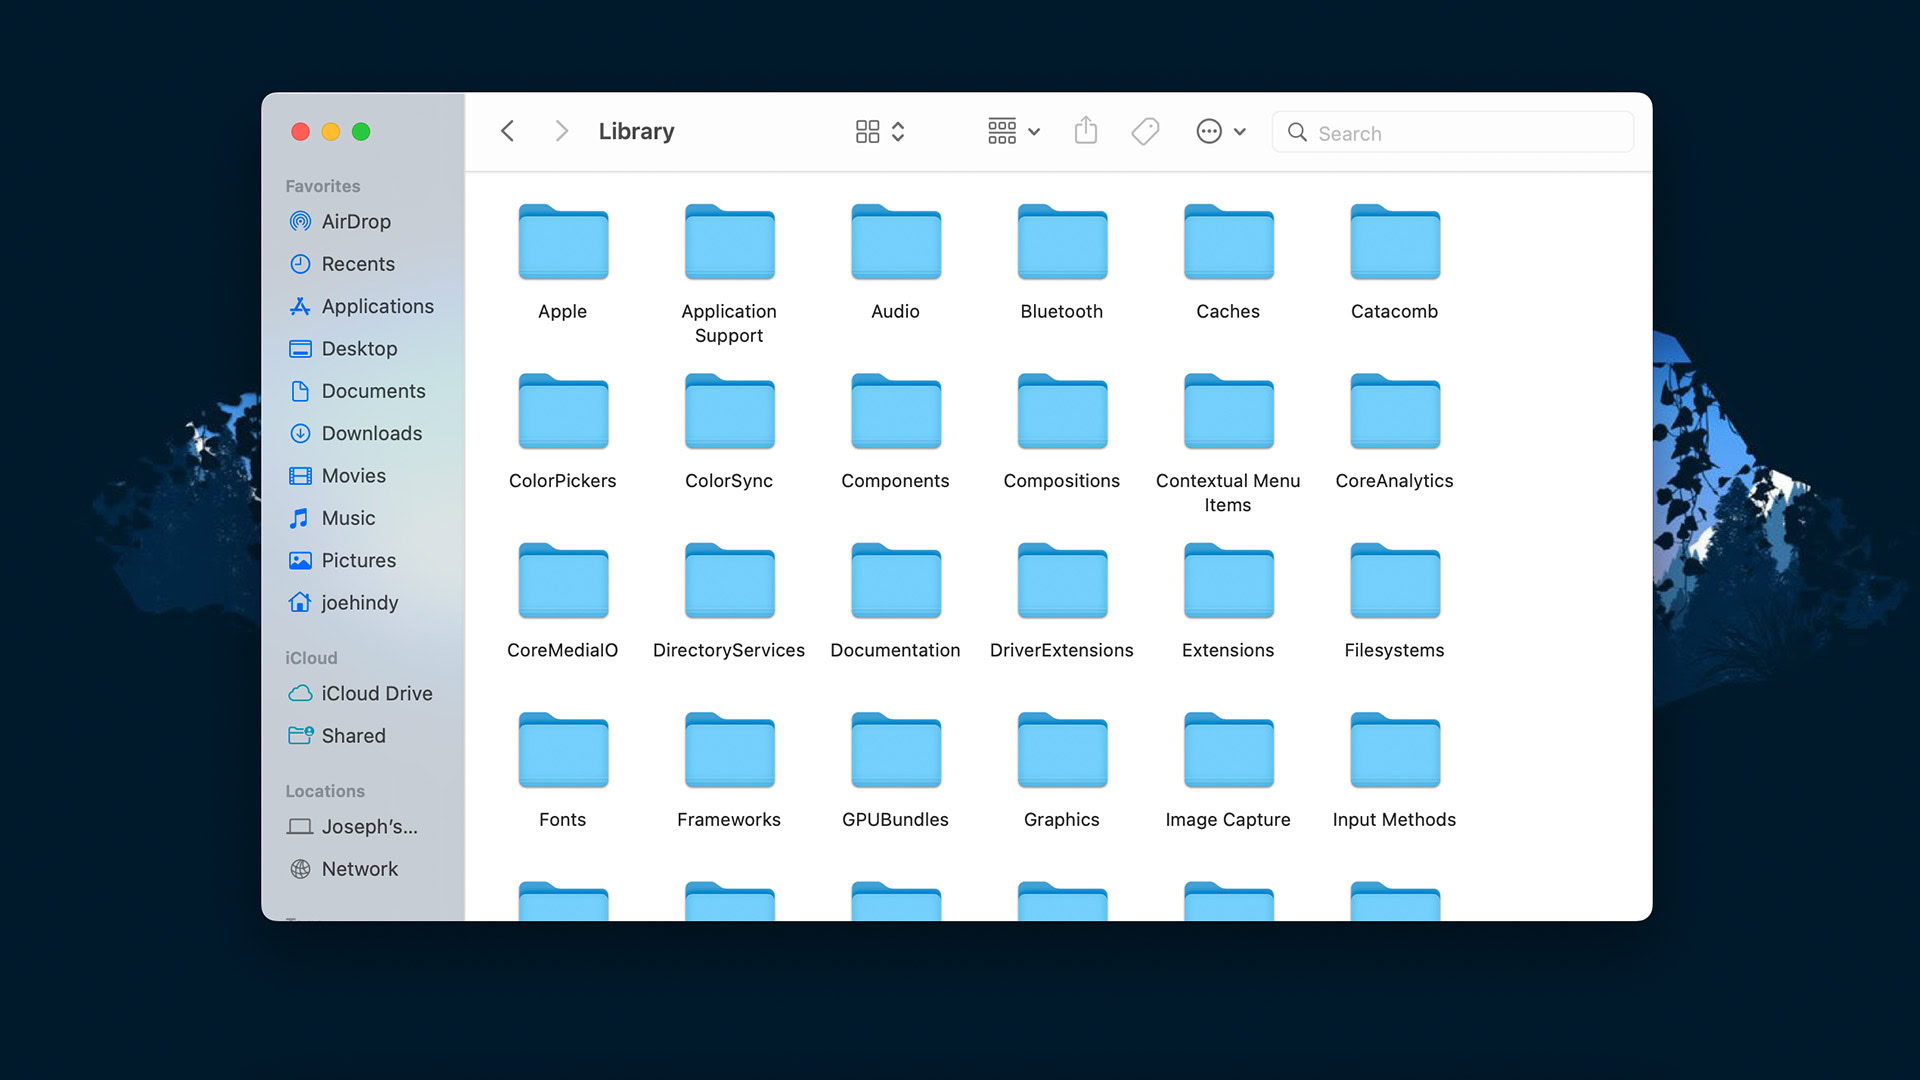Expand the ellipsis action menu
Viewport: 1920px width, 1080px height.
pos(1220,132)
